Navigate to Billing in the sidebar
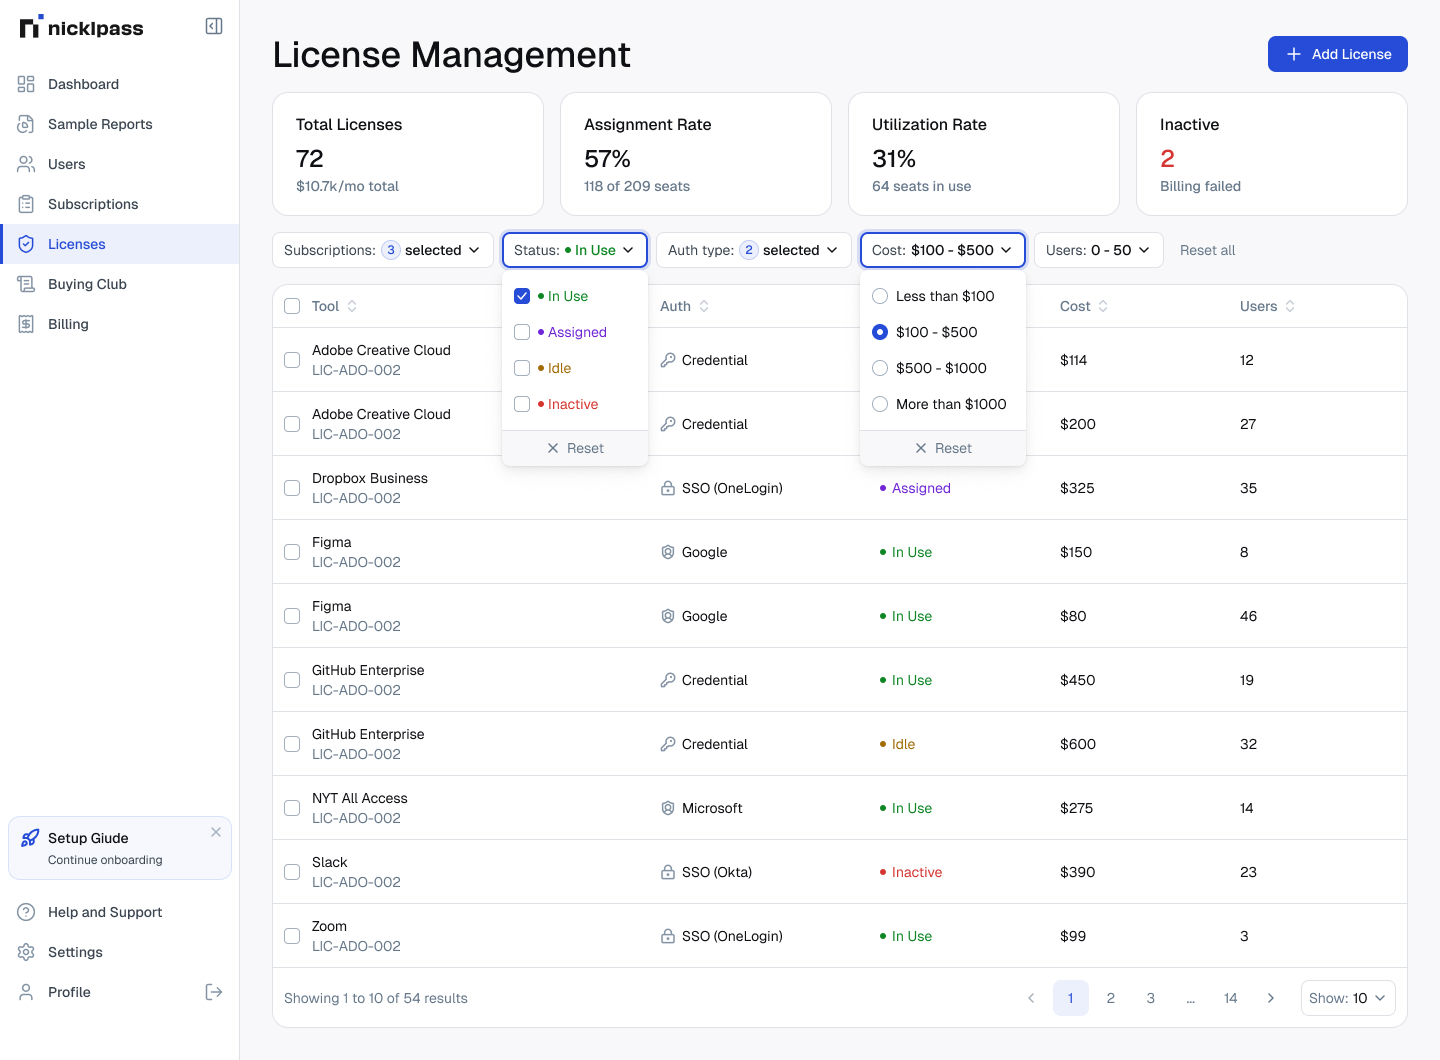This screenshot has height=1060, width=1440. point(68,324)
